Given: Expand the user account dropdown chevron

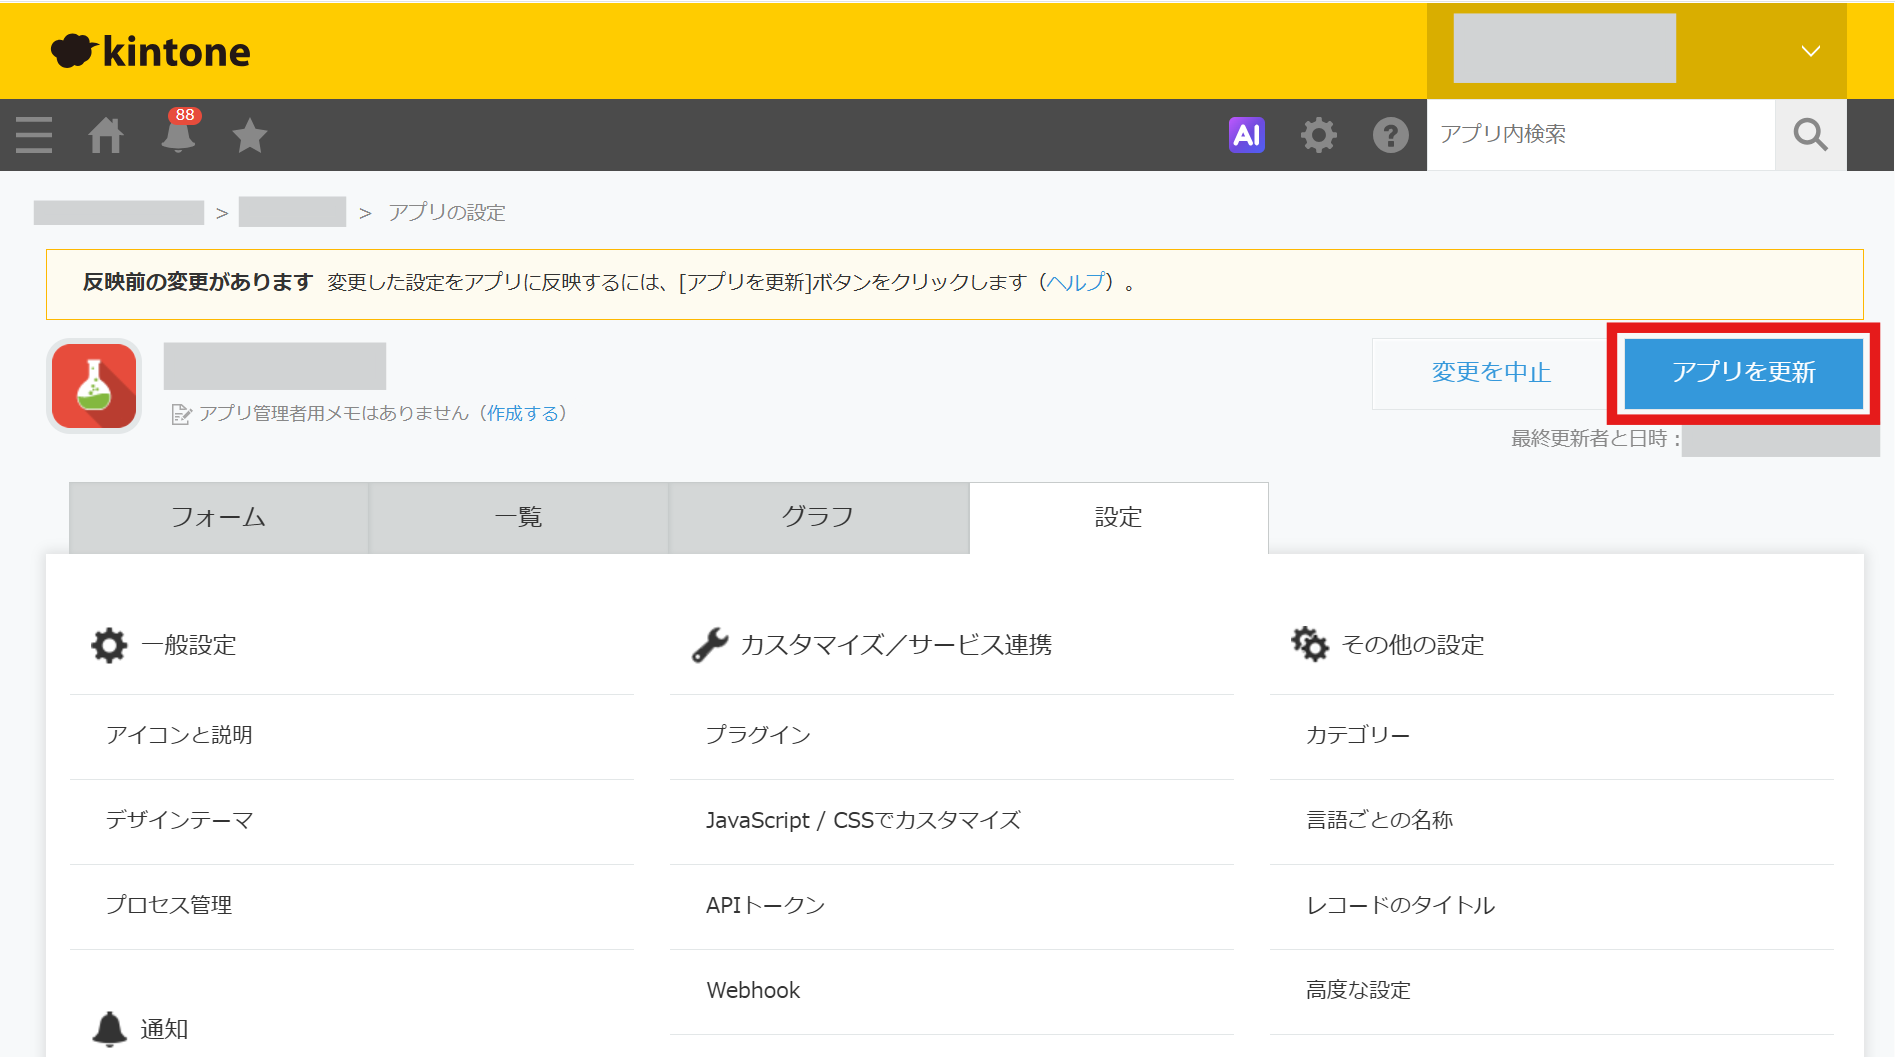Looking at the screenshot, I should tap(1810, 51).
